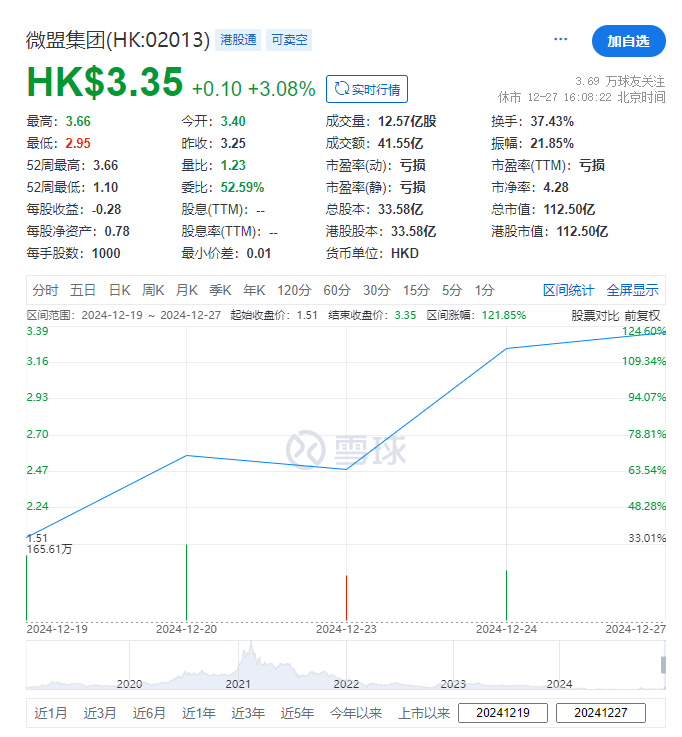682x737 pixels.
Task: Switch to the 日K chart tab
Action: pos(119,290)
